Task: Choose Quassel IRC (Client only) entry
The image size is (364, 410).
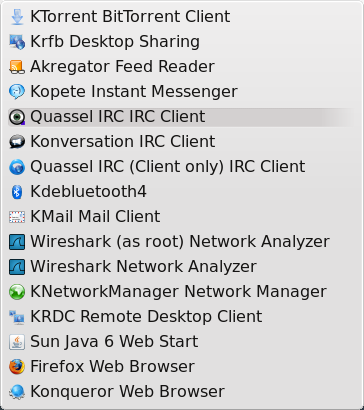Action: (x=182, y=167)
